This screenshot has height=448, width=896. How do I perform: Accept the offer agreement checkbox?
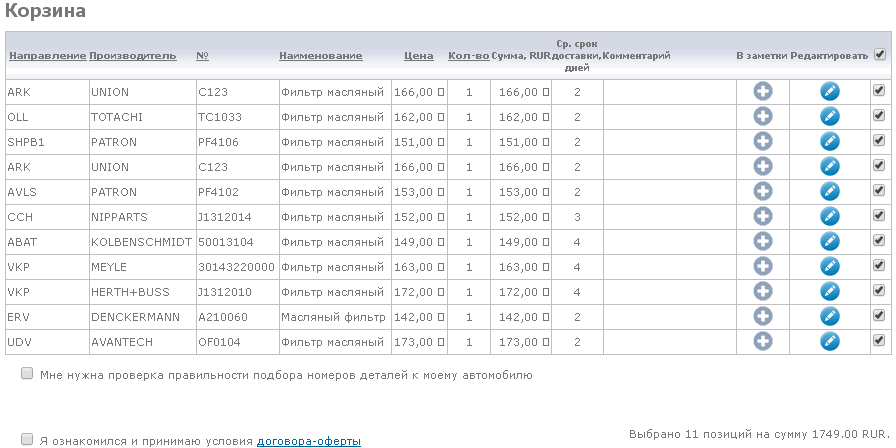[26, 439]
